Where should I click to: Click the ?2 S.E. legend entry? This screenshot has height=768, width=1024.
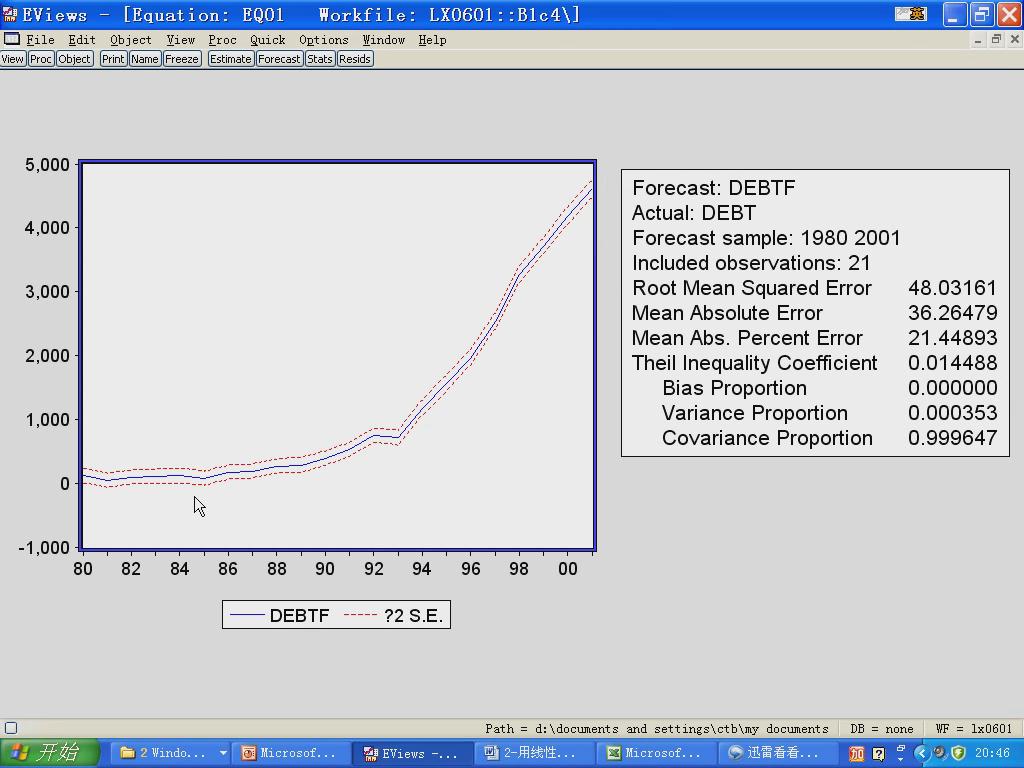click(393, 615)
